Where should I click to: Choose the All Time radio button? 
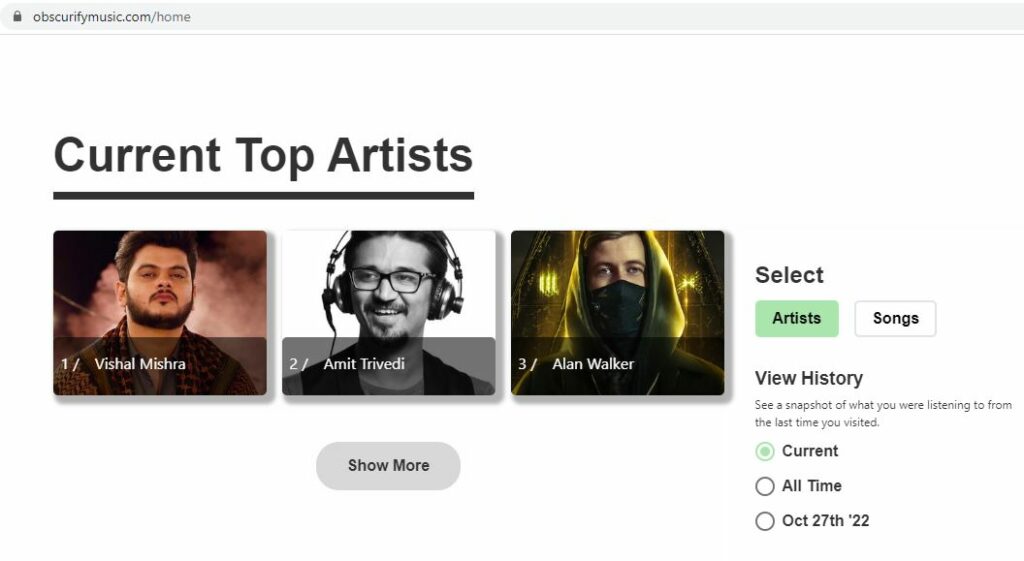point(765,487)
